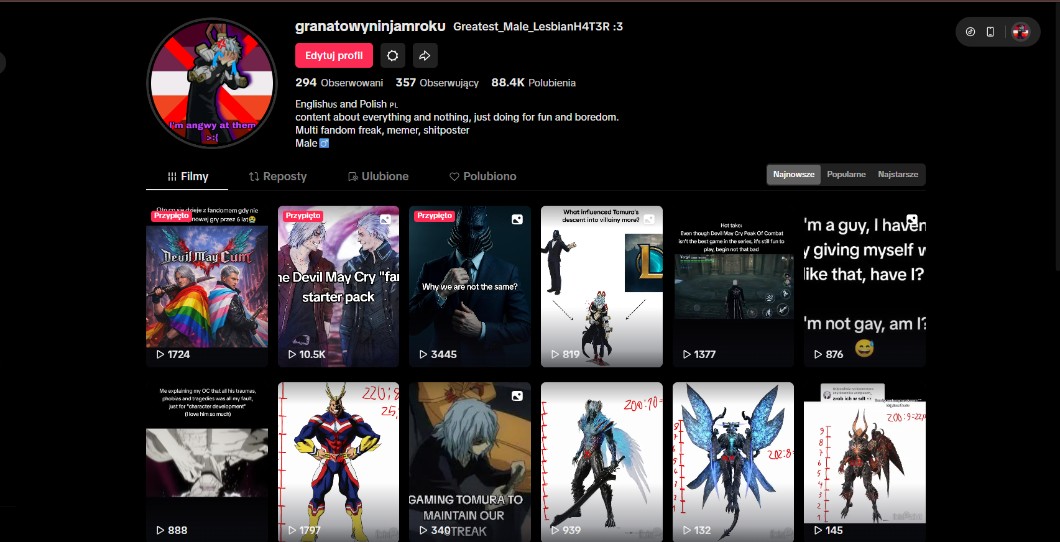
Task: Select the Filmy tab
Action: tap(188, 176)
